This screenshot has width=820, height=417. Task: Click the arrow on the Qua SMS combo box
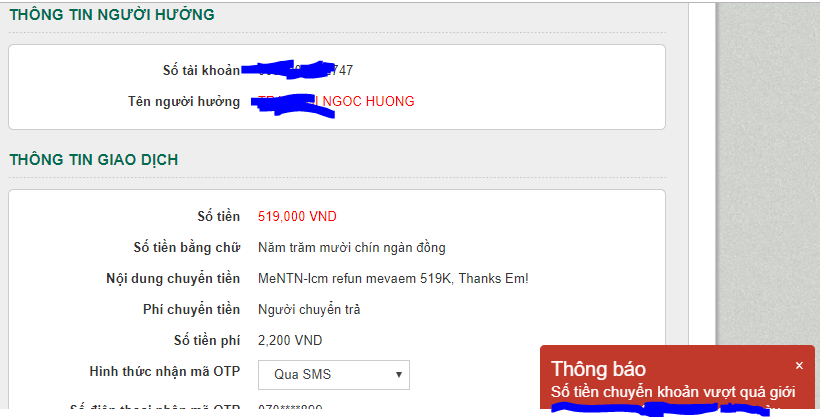coord(398,375)
